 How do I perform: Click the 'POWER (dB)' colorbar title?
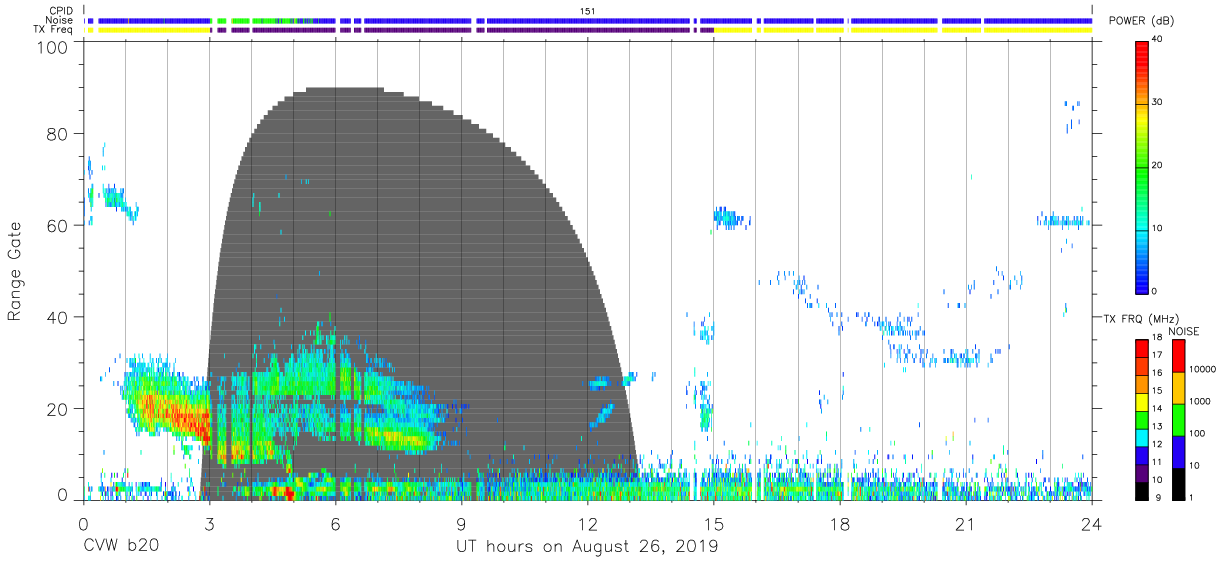(1142, 21)
